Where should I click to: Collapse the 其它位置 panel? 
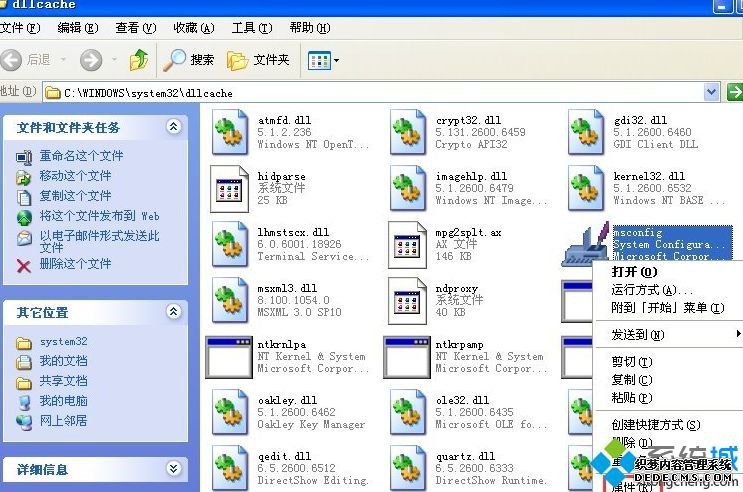click(x=174, y=311)
